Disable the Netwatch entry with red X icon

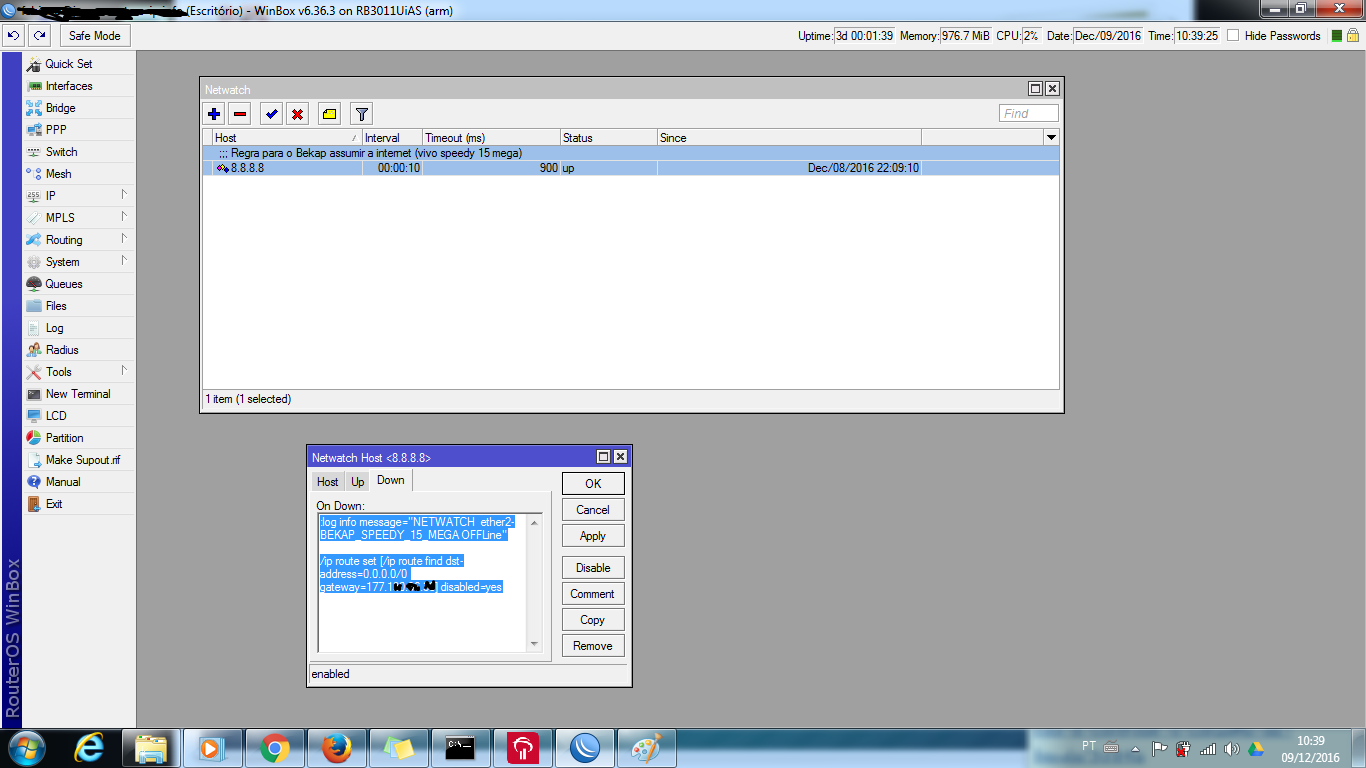click(x=297, y=114)
